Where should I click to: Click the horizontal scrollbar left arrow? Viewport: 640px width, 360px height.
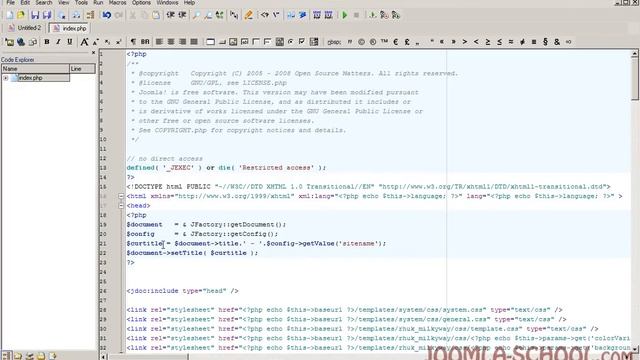tap(104, 357)
